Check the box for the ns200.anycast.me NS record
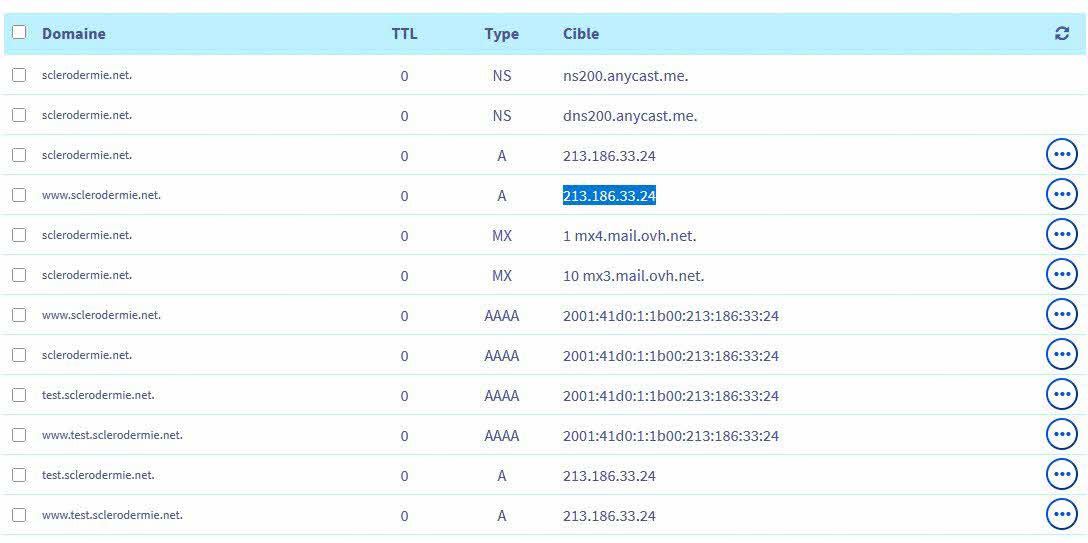This screenshot has width=1088, height=543. 19,75
